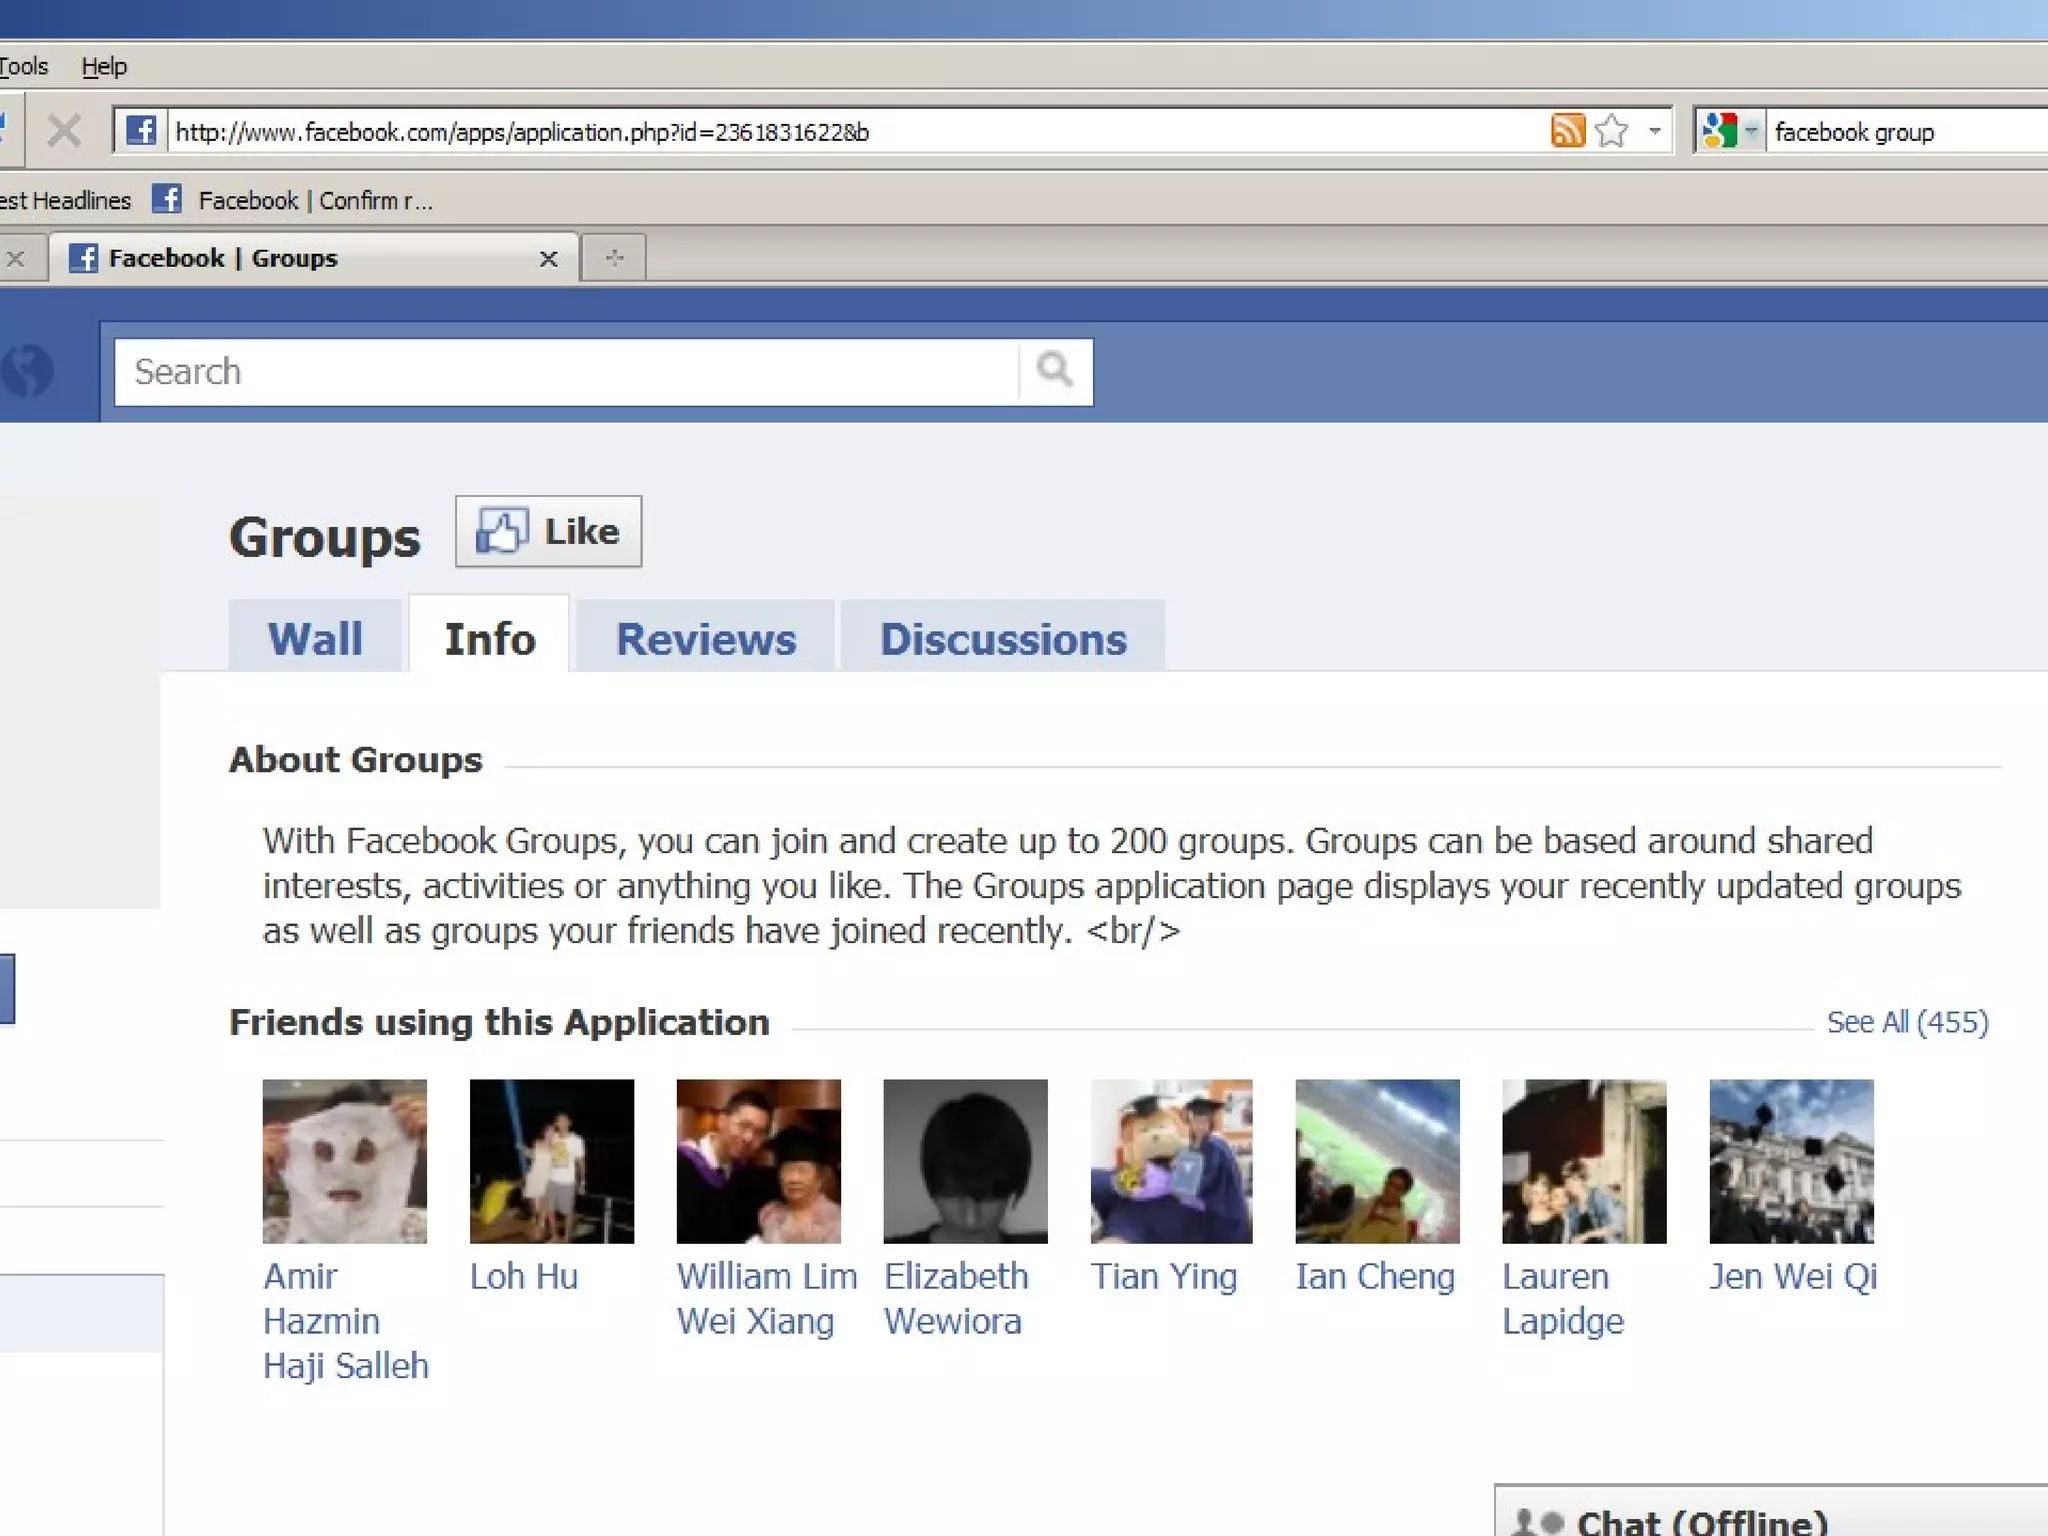Click See All (455) friends link
The image size is (2048, 1536).
click(1907, 1022)
